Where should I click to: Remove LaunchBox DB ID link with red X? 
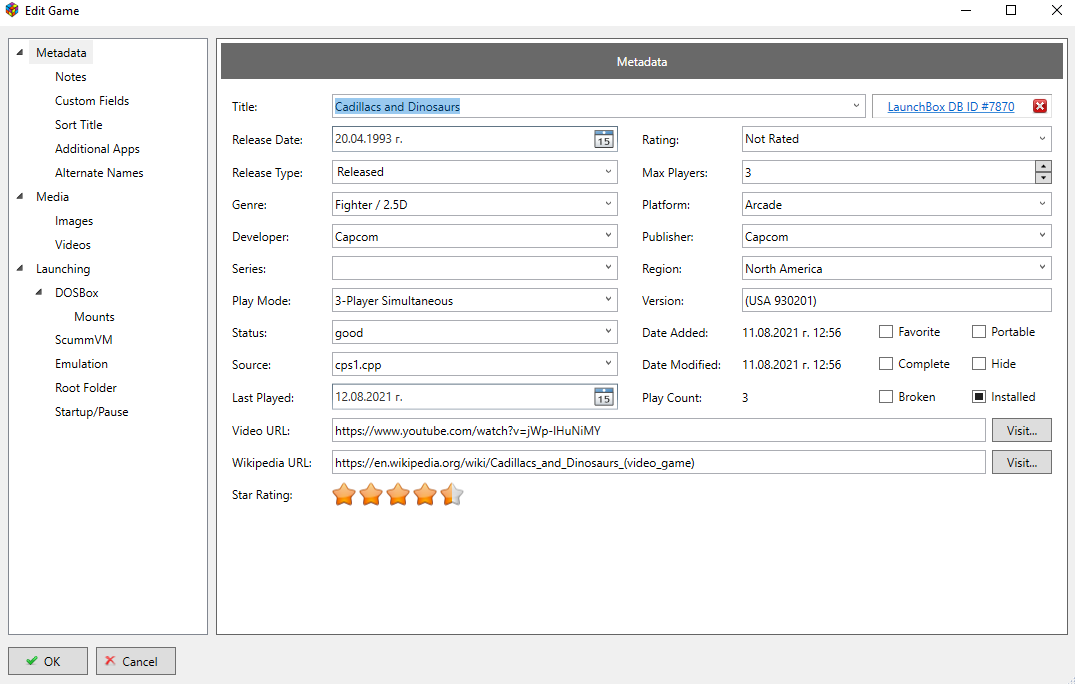click(1040, 106)
